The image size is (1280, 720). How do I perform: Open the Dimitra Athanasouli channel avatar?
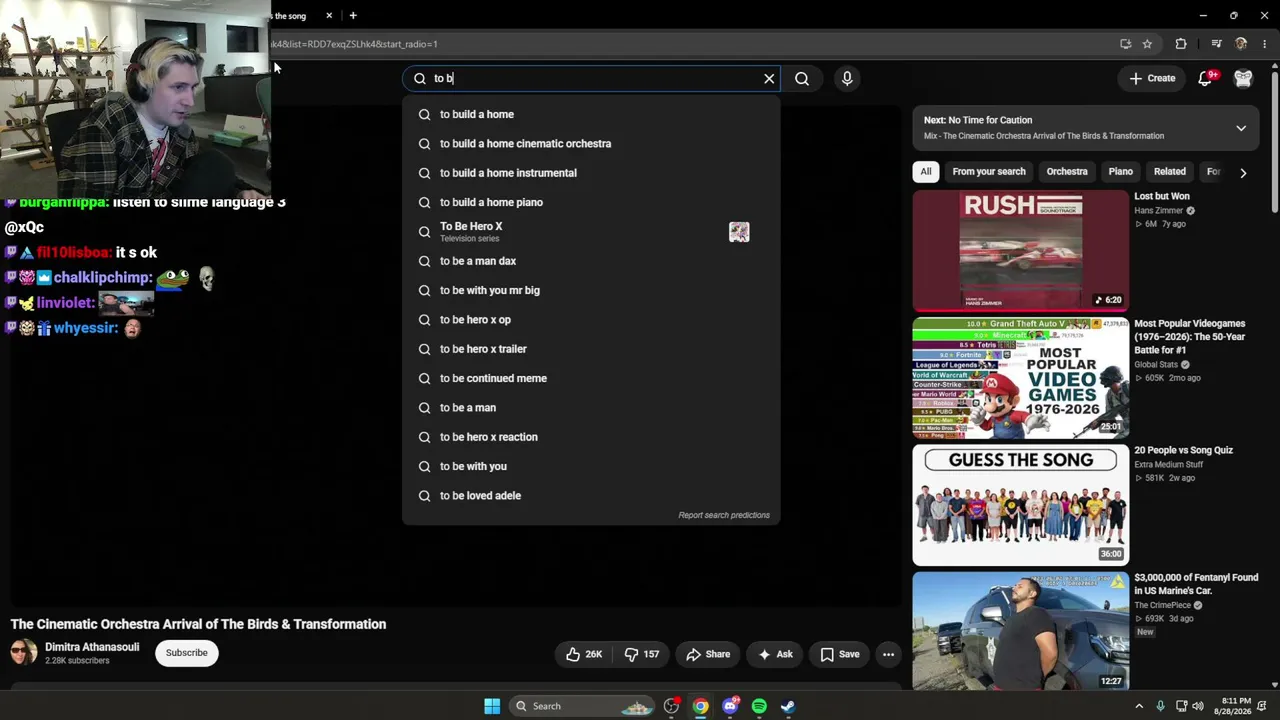(x=24, y=653)
